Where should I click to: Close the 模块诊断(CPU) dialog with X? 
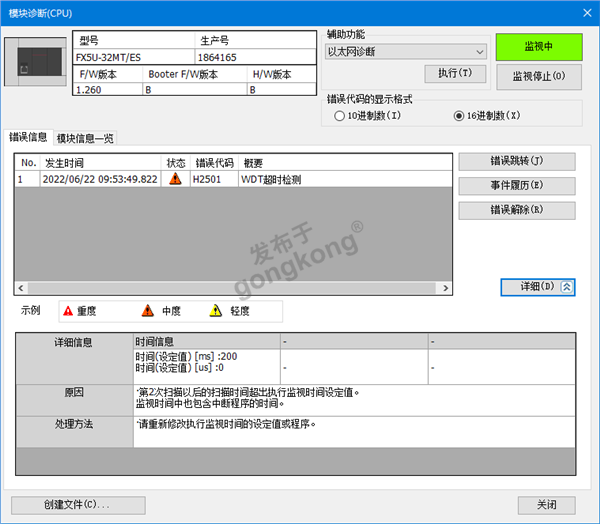(x=587, y=13)
